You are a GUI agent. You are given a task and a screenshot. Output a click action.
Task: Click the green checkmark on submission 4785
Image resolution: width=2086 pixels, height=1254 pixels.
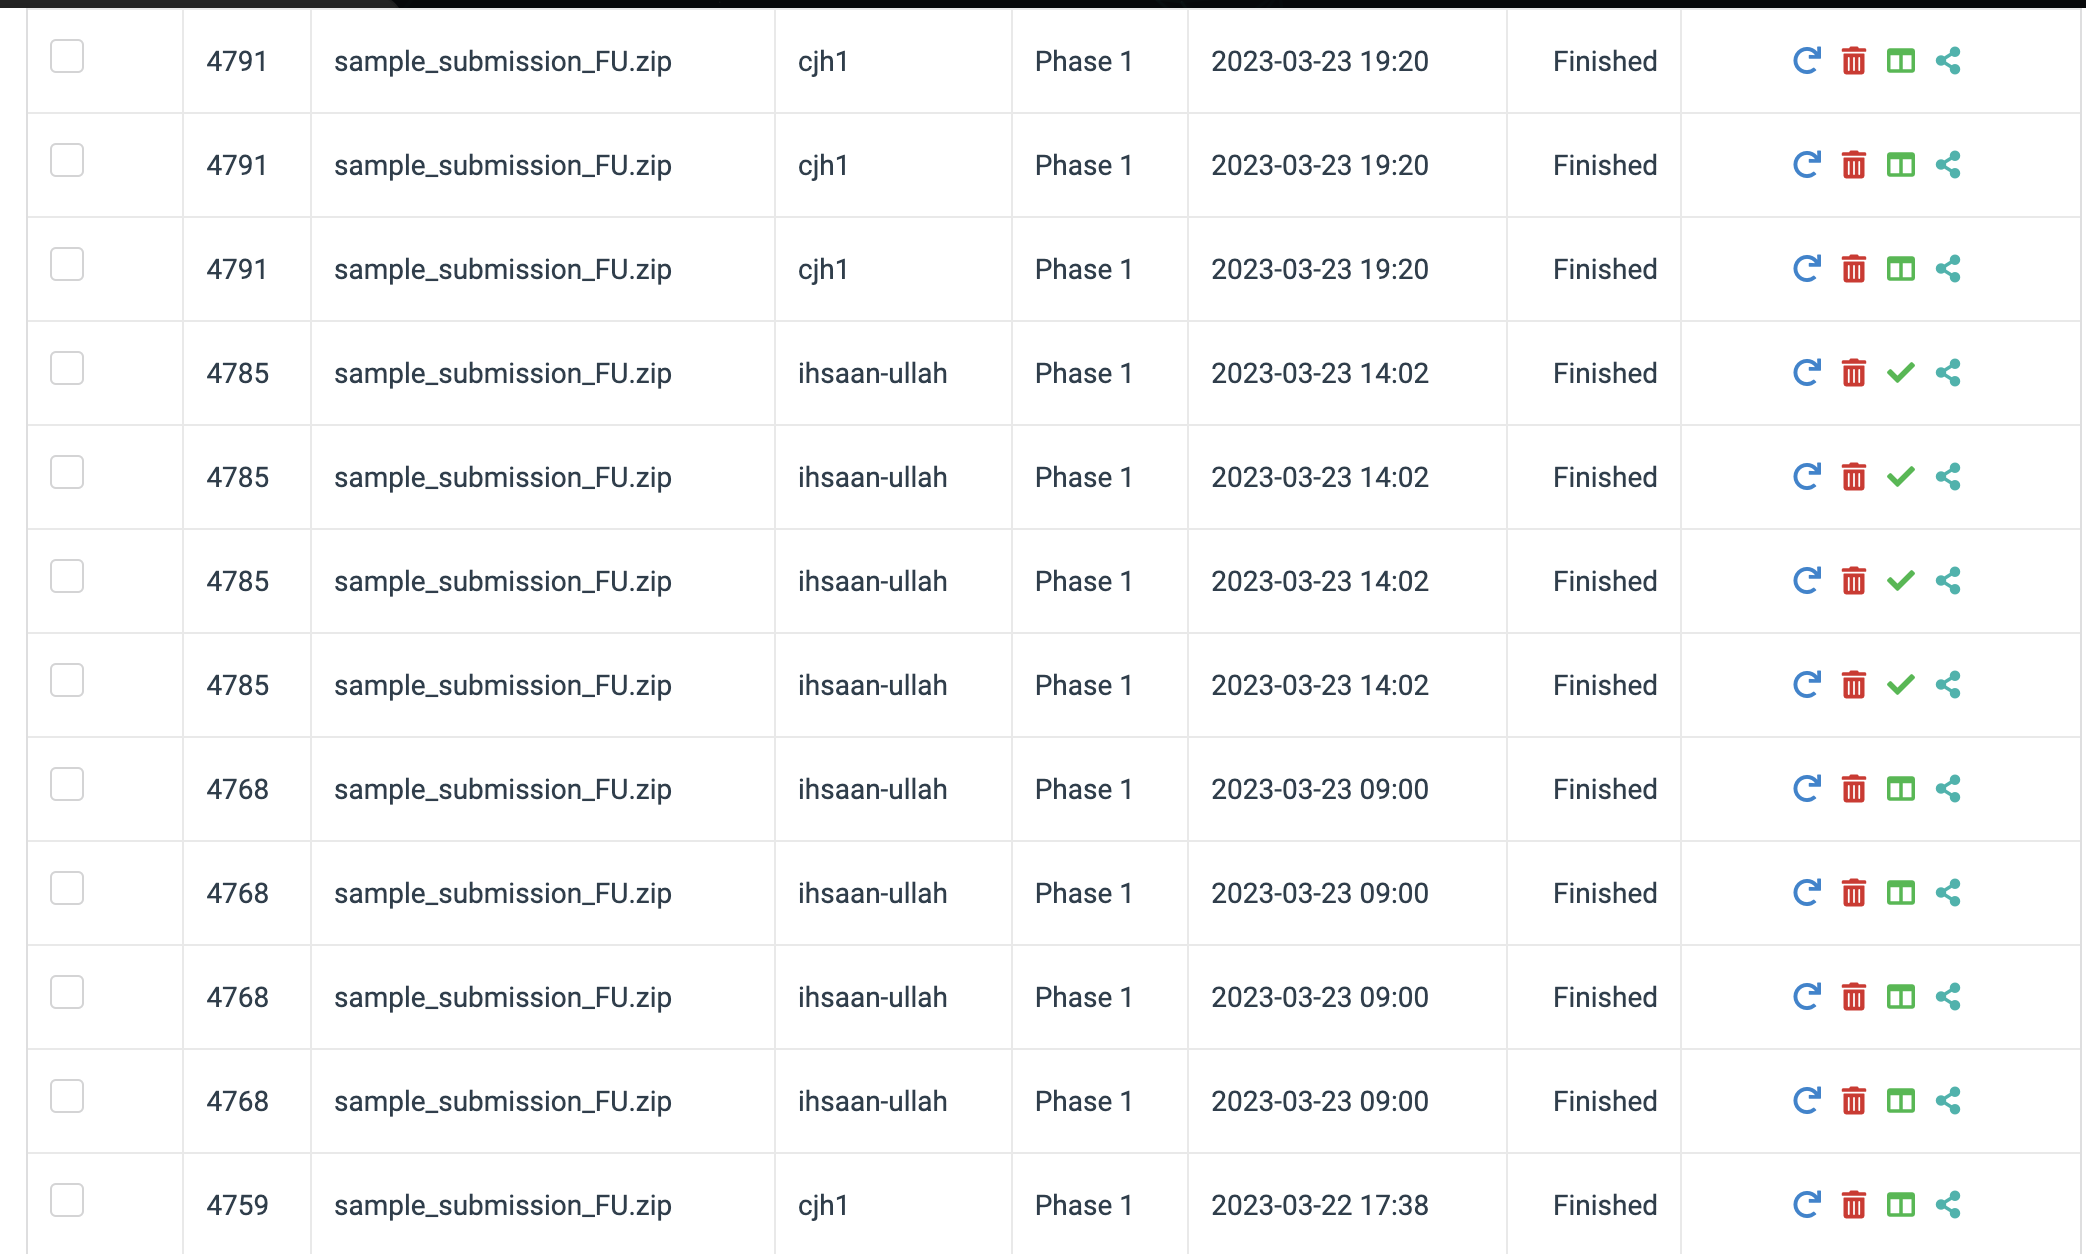[1901, 373]
